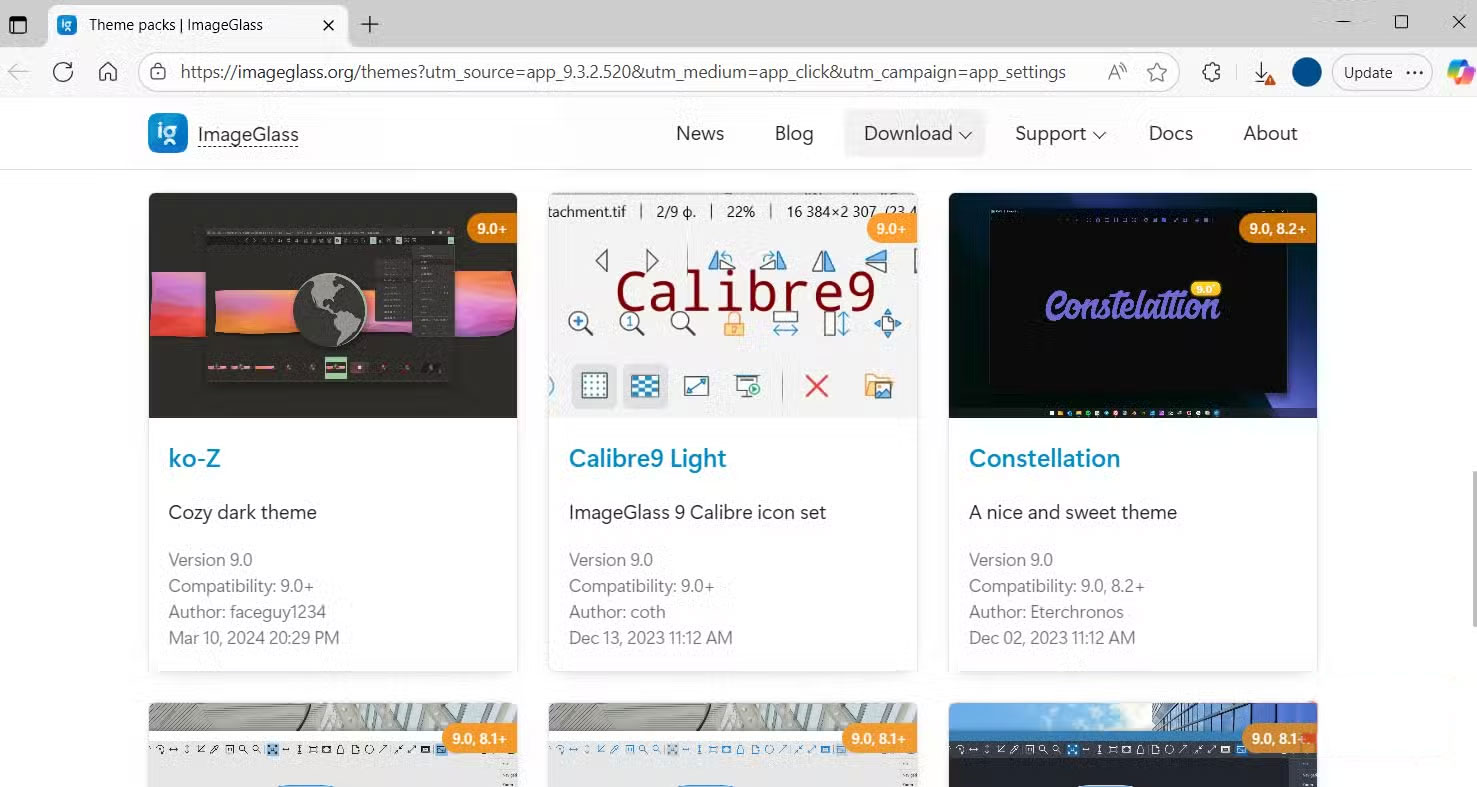Open the browser Home page
The height and width of the screenshot is (787, 1477).
[x=108, y=71]
